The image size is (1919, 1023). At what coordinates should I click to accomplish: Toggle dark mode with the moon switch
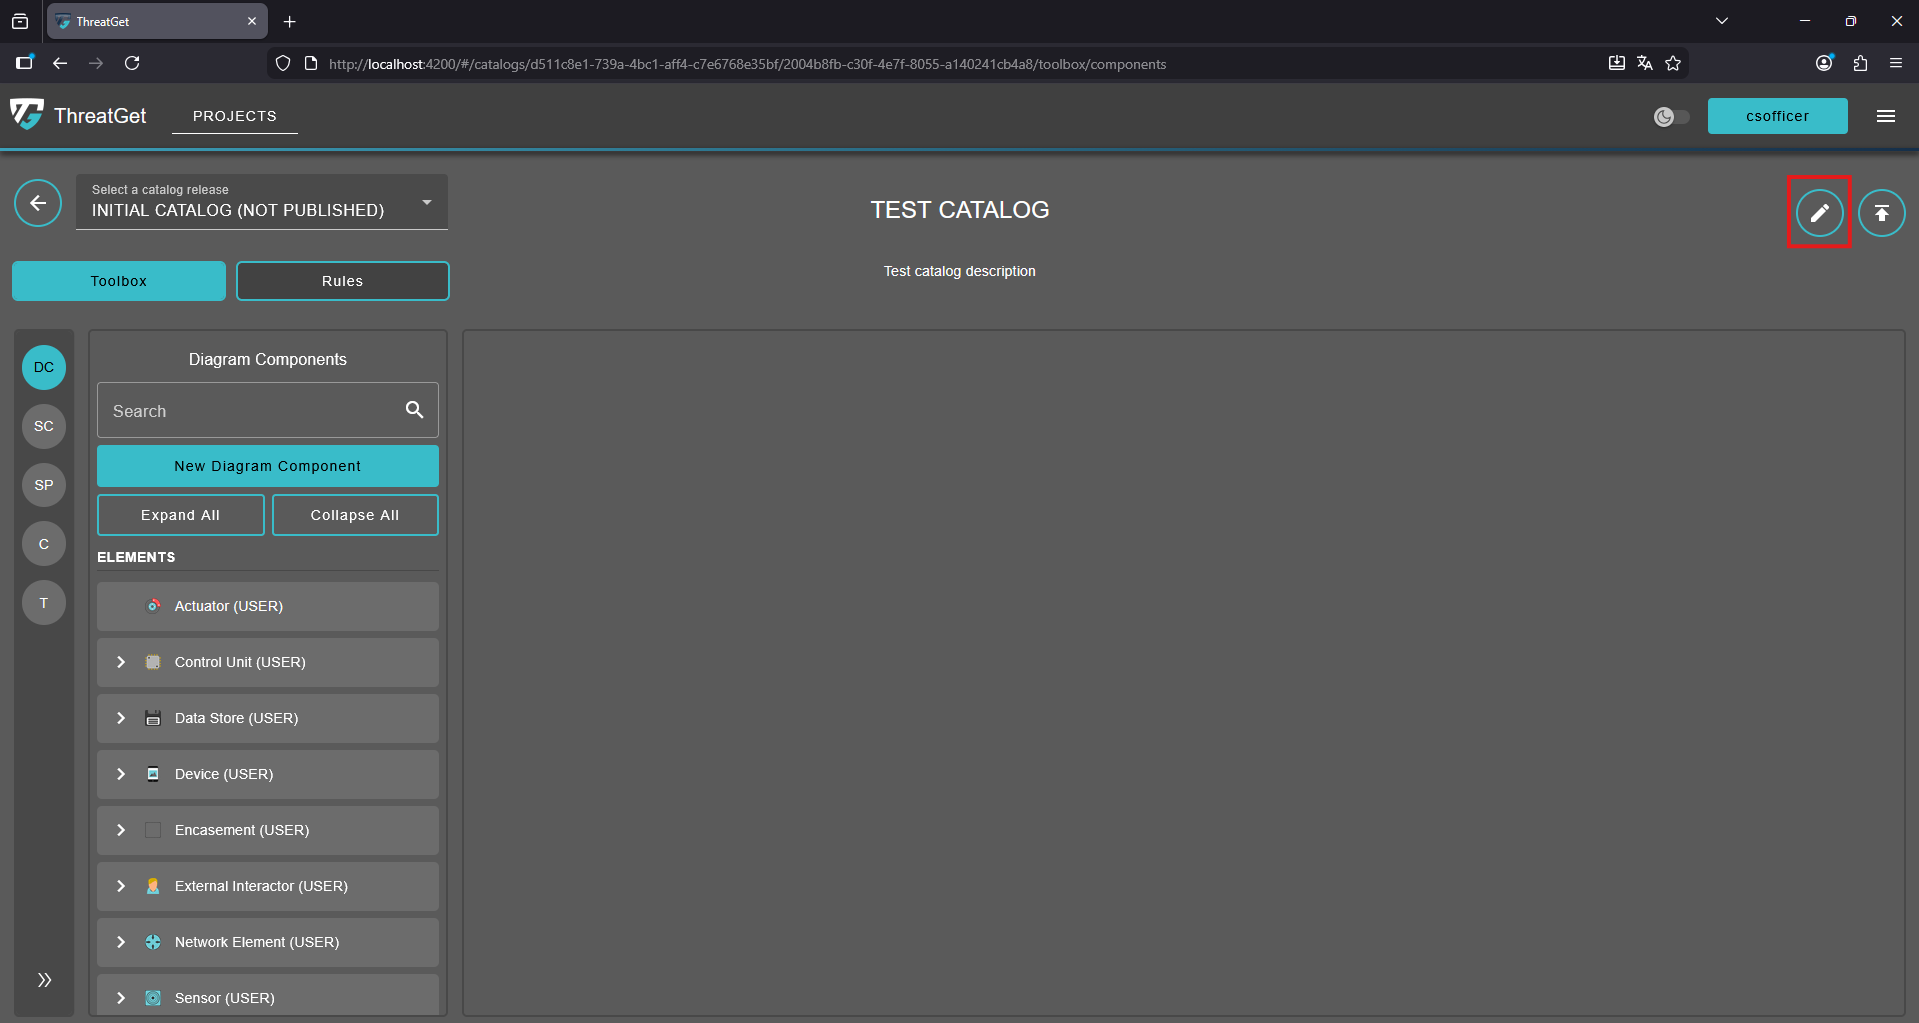(x=1671, y=116)
